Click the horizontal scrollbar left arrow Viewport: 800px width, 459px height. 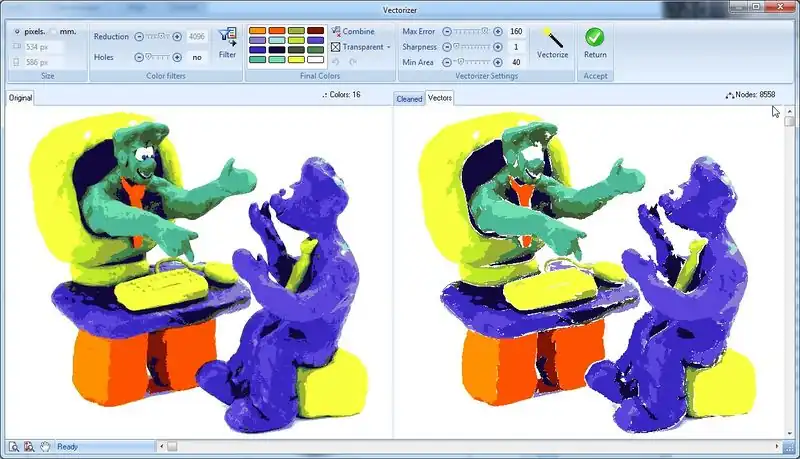(160, 446)
